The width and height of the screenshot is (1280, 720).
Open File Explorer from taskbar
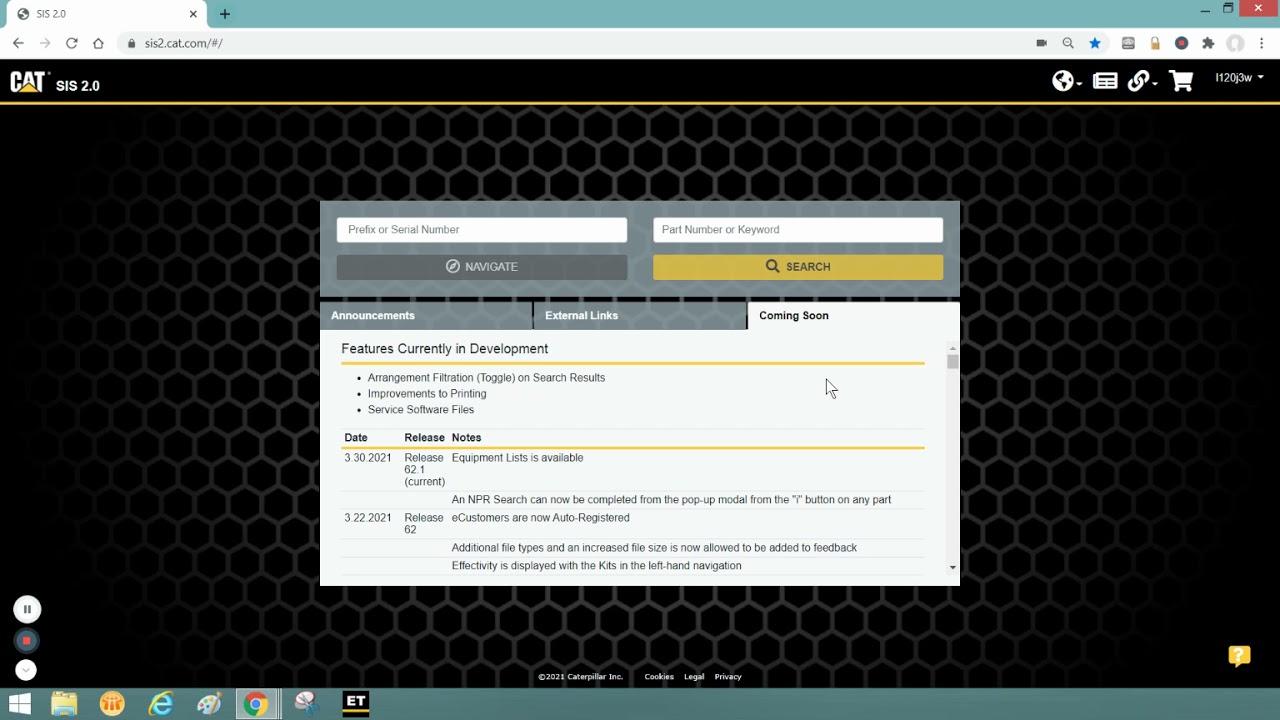(64, 704)
